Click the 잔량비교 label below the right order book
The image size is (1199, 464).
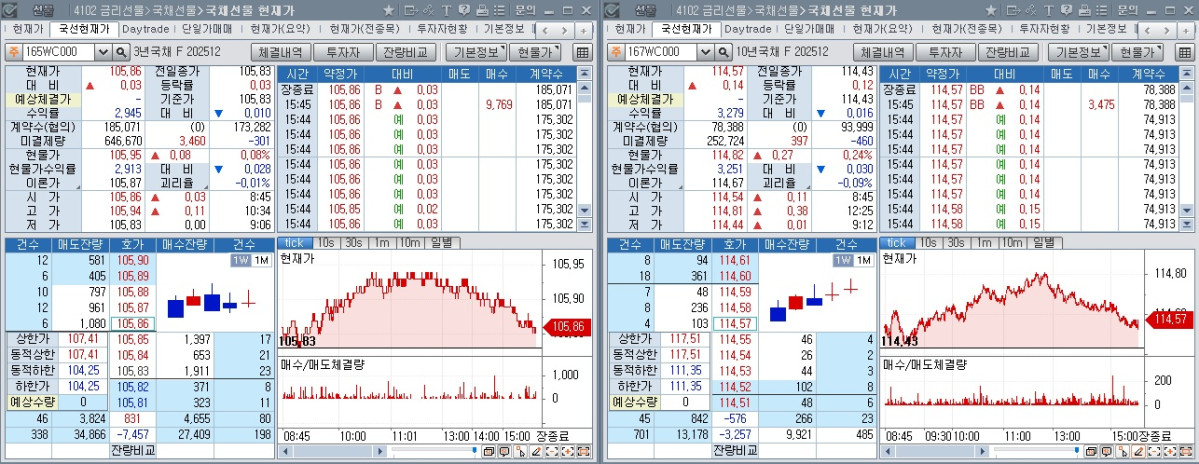[x=736, y=450]
